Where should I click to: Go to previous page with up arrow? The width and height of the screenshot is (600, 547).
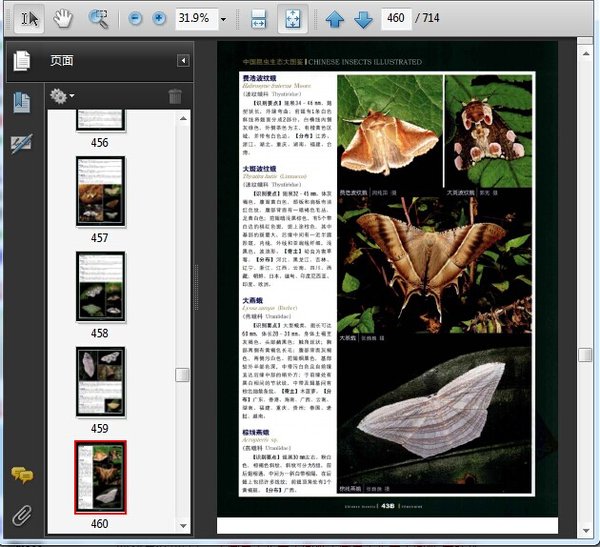click(x=335, y=19)
